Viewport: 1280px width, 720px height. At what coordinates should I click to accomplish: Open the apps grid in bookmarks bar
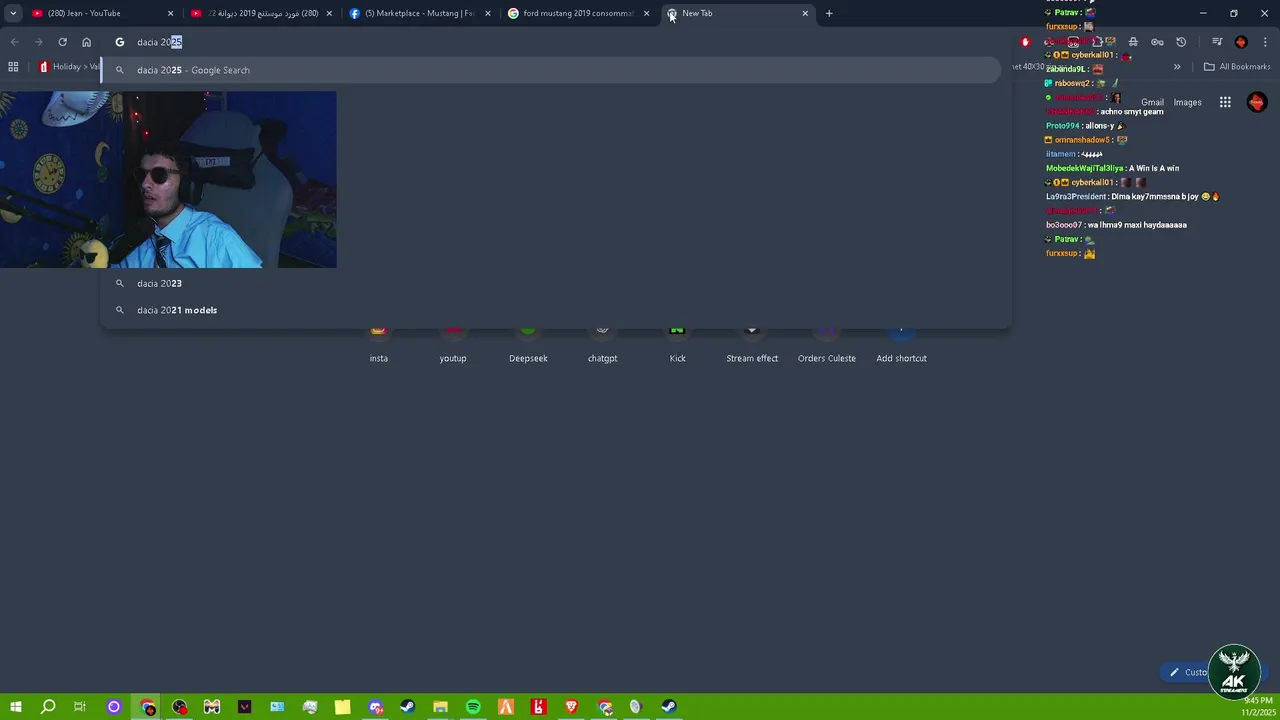pos(13,67)
